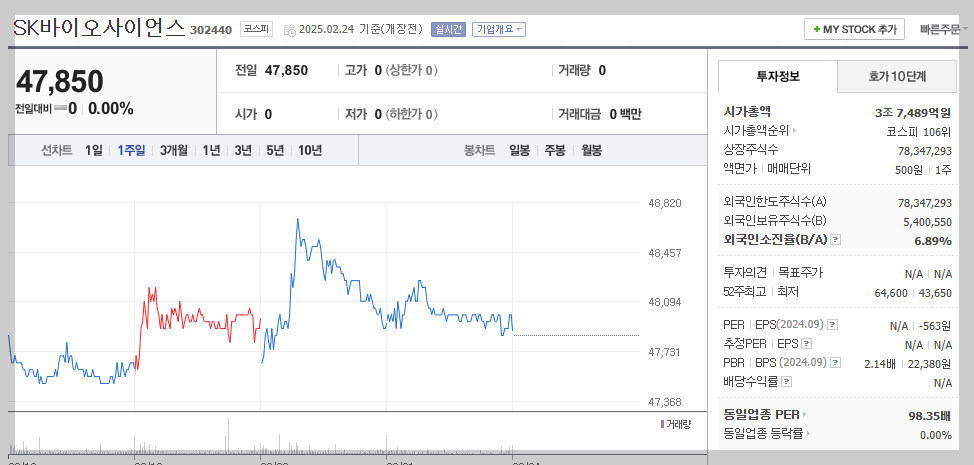Show the 월봉 candlestick chart
The image size is (974, 465).
[x=591, y=150]
